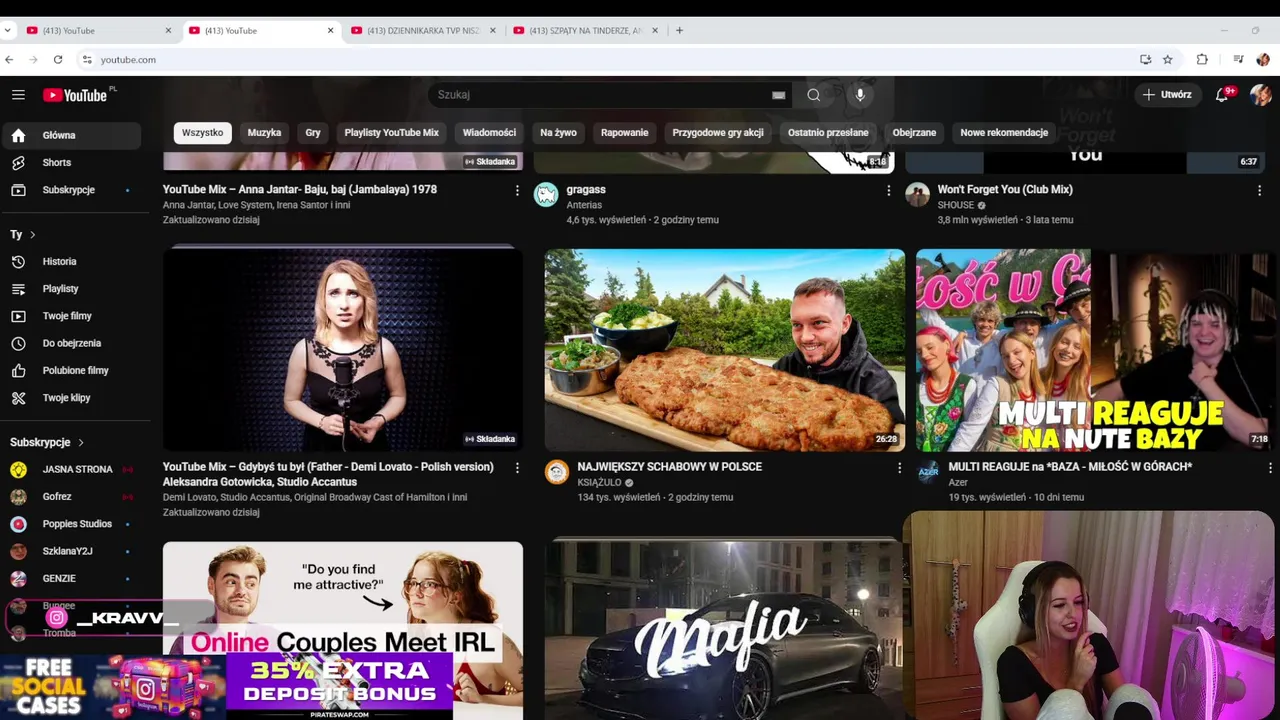Select the Obejrzane filter chip

914,133
